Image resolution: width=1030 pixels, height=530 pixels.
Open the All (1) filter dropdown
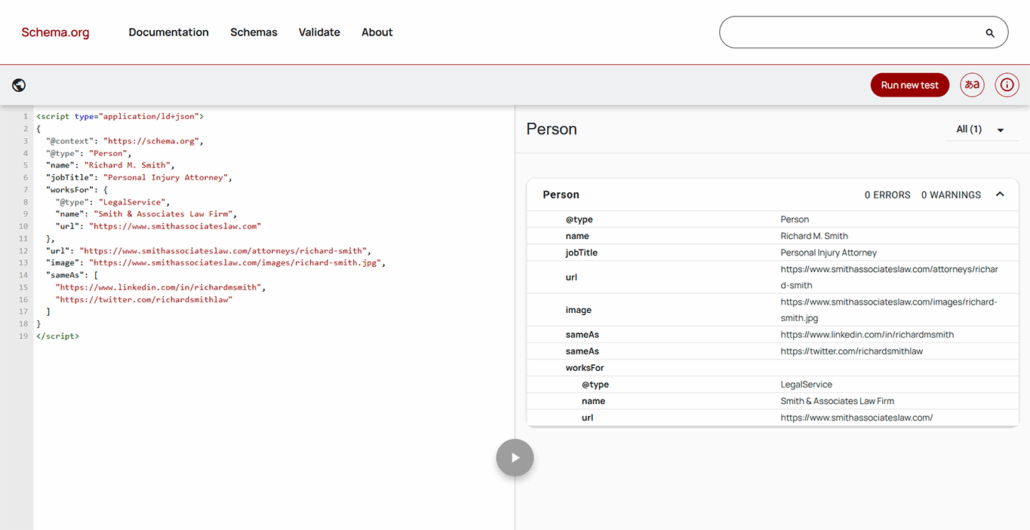[x=980, y=129]
